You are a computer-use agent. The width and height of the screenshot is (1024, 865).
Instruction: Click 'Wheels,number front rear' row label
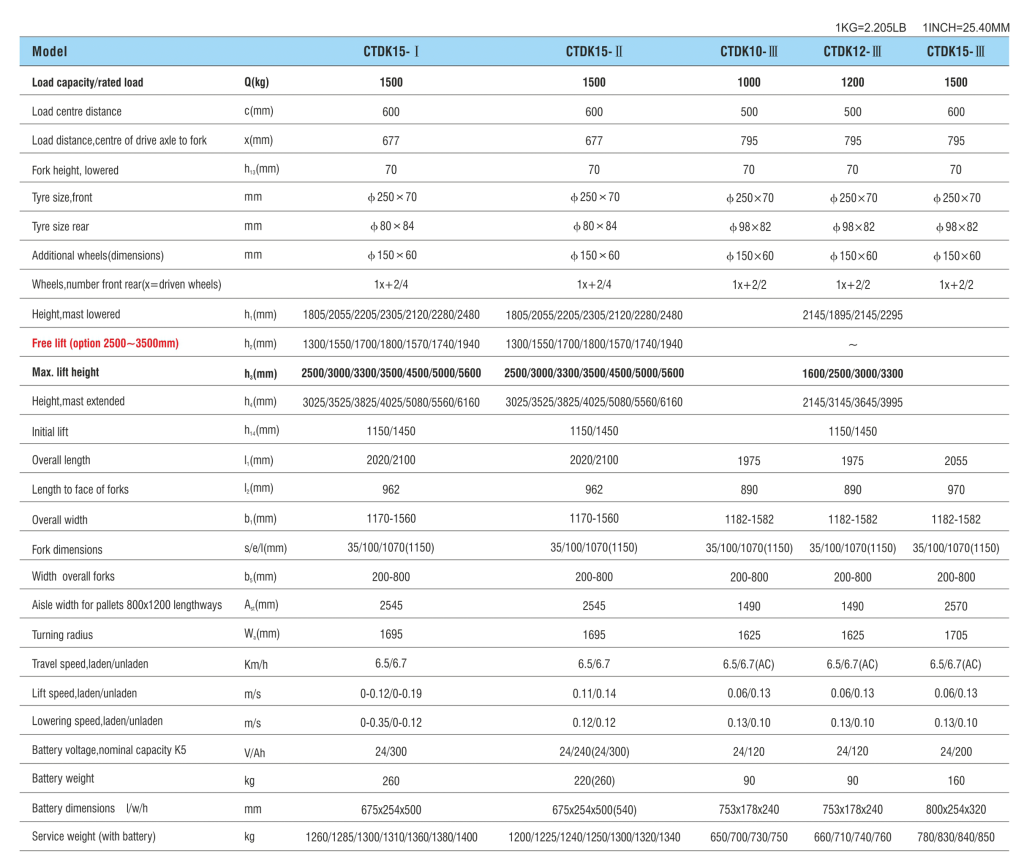click(x=127, y=285)
